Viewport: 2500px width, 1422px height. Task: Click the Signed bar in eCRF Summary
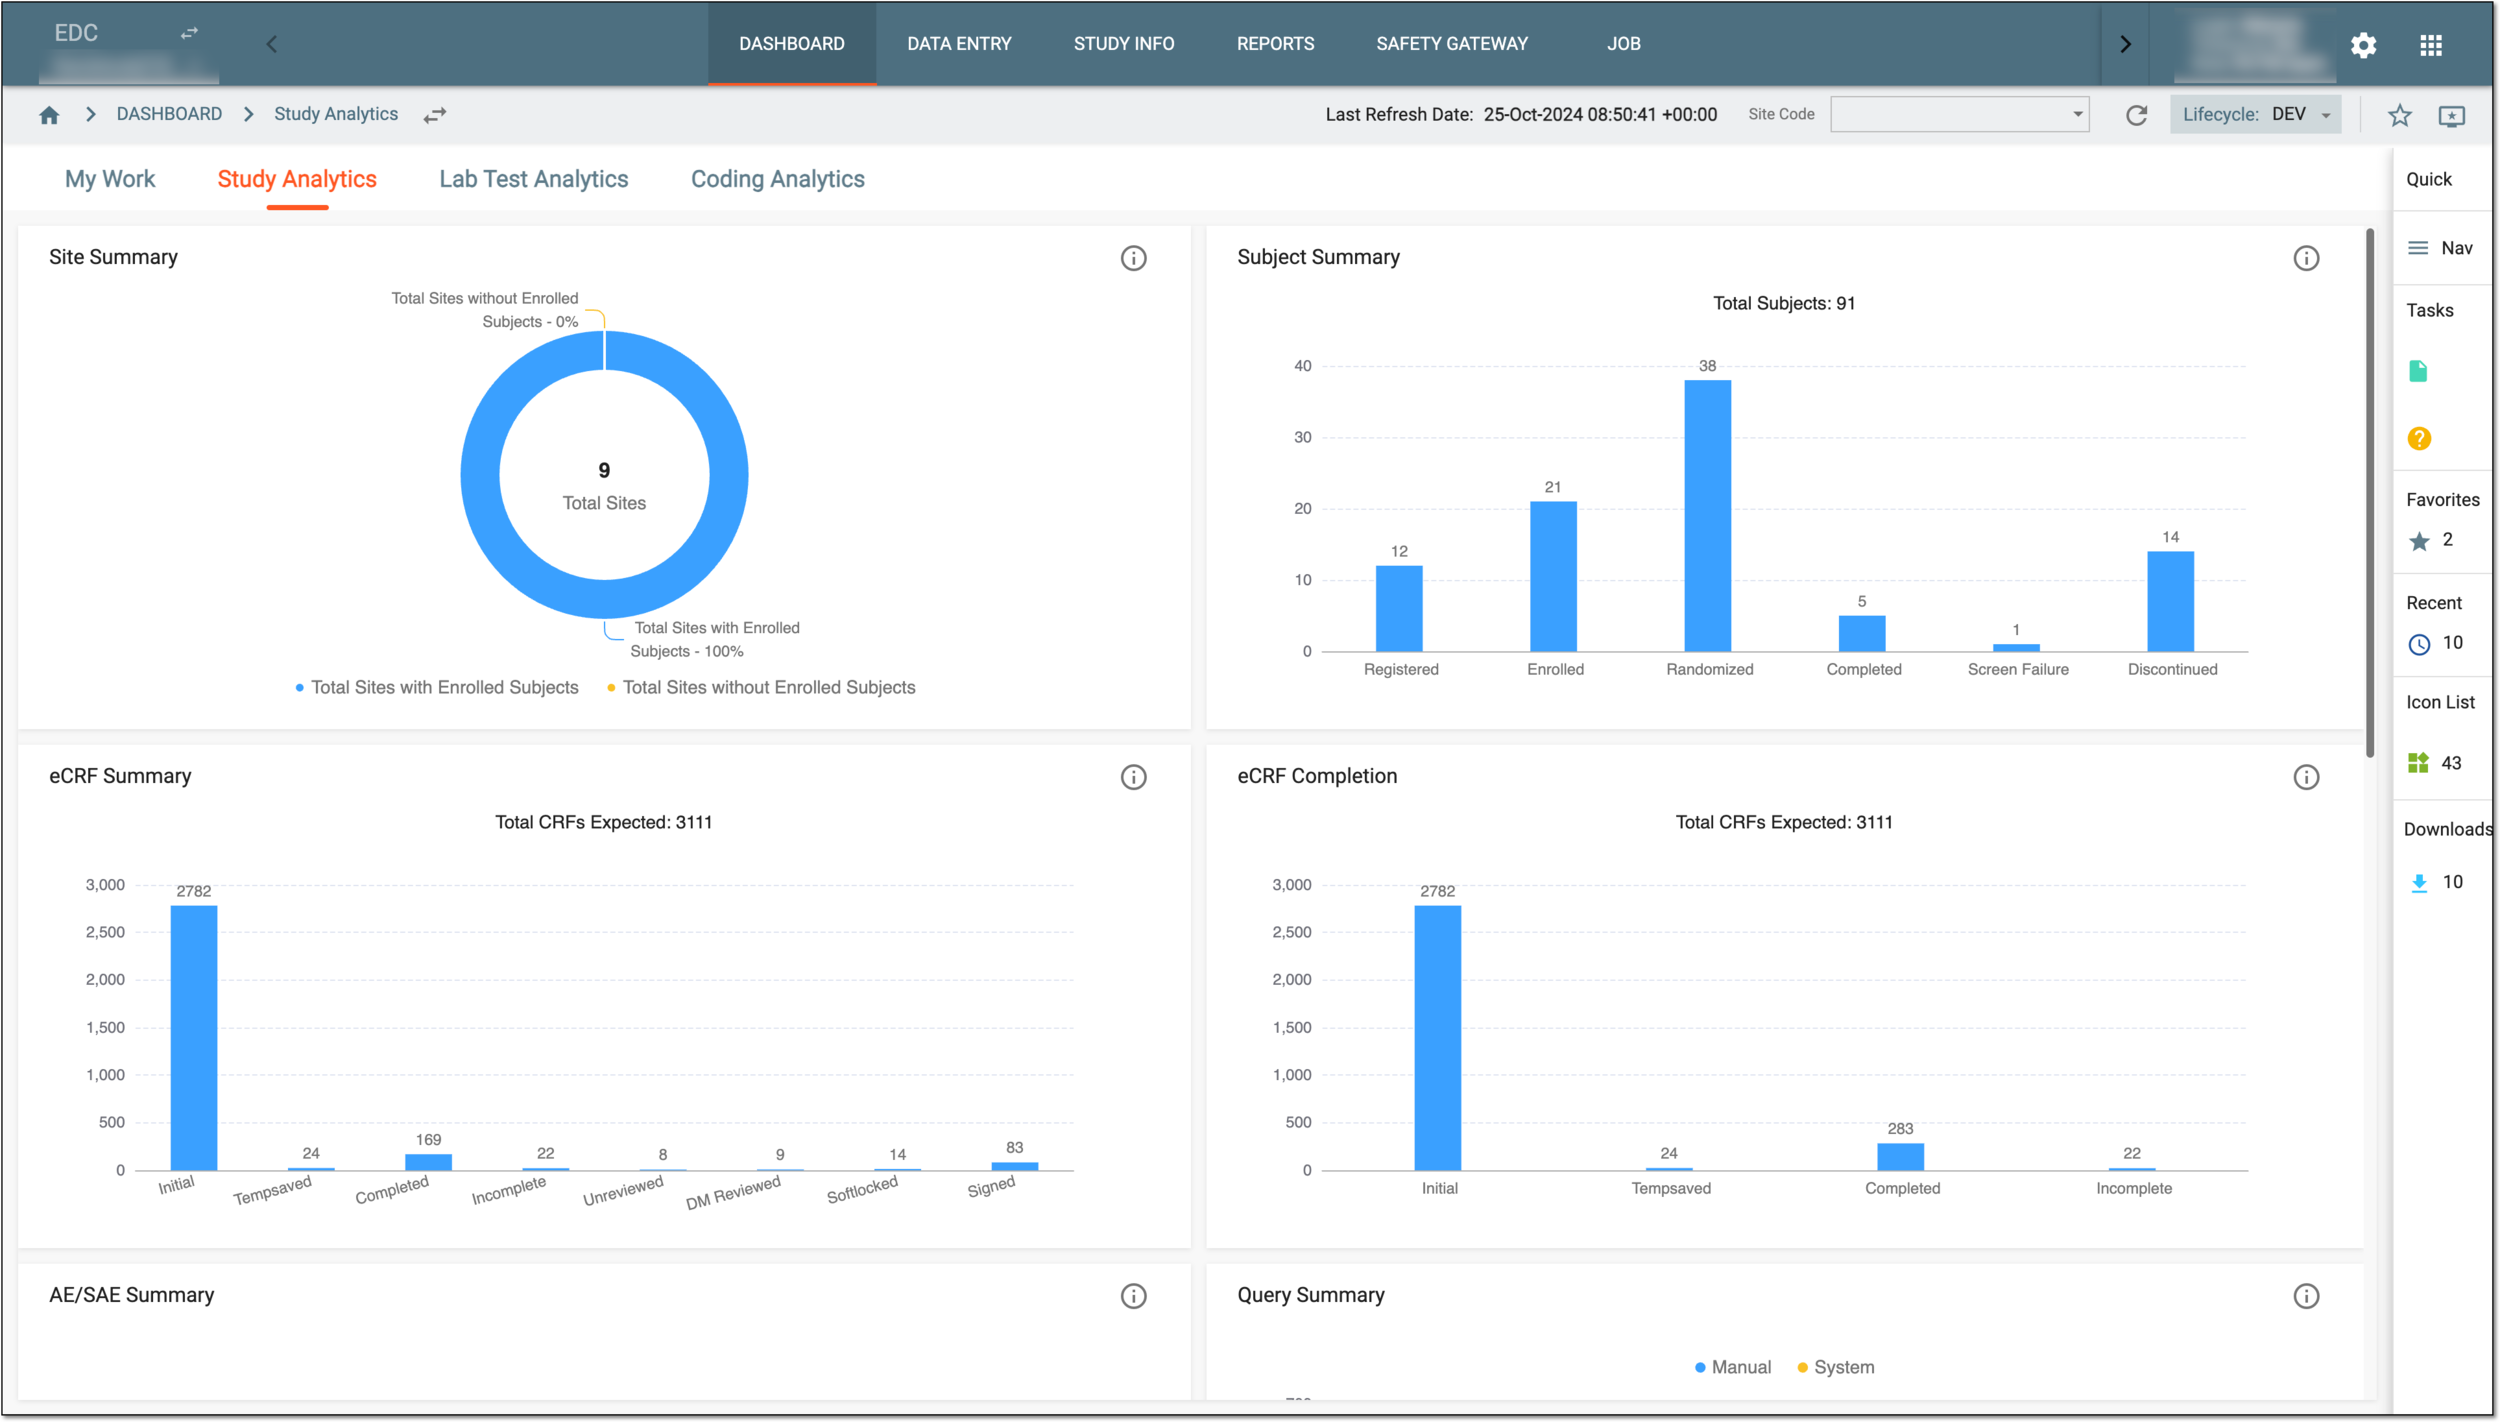coord(1014,1166)
